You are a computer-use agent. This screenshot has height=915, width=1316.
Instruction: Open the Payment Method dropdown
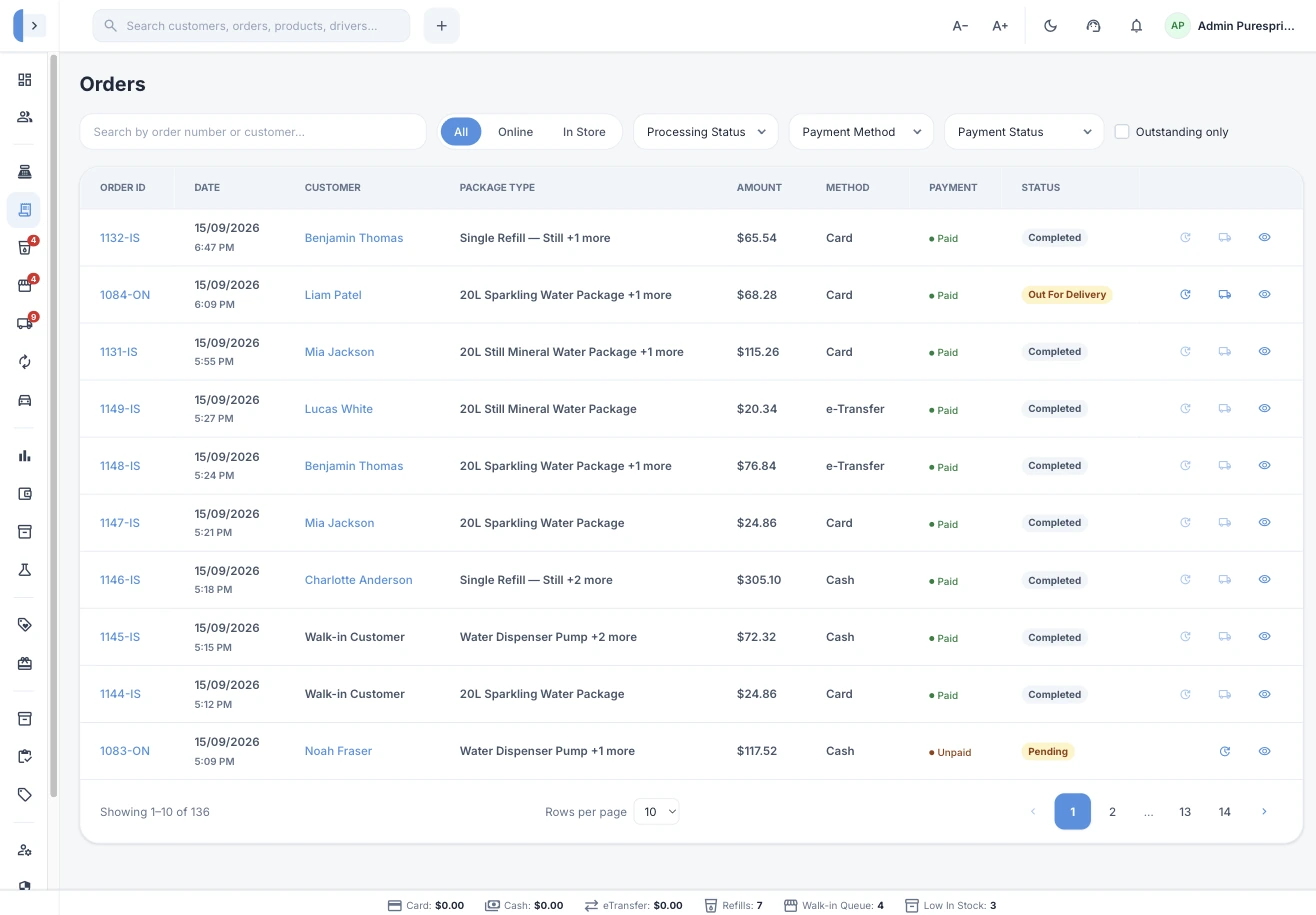tap(861, 132)
